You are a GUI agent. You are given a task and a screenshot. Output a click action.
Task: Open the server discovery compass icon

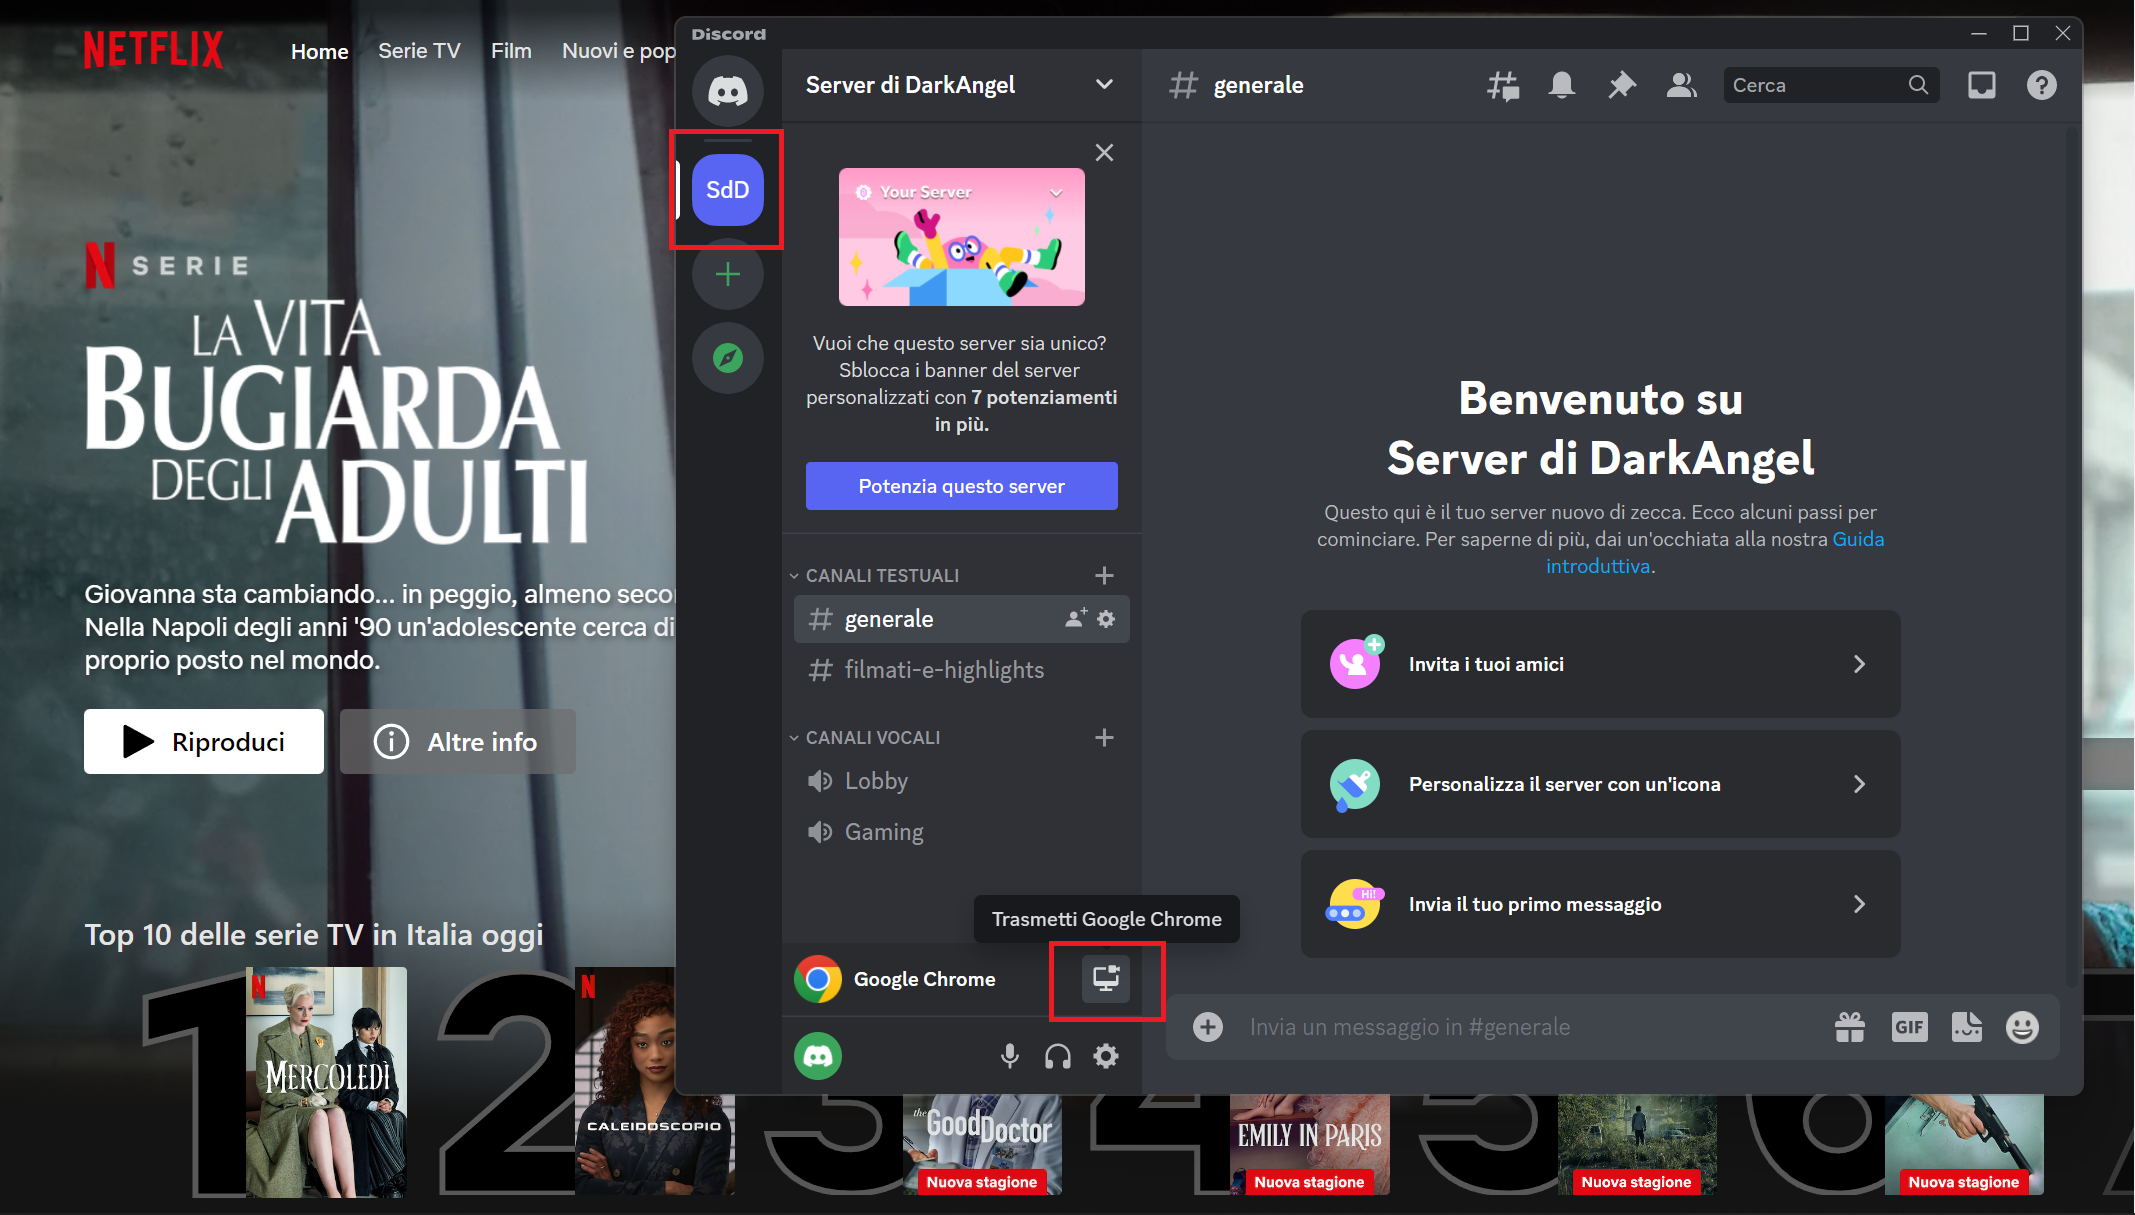click(x=728, y=357)
